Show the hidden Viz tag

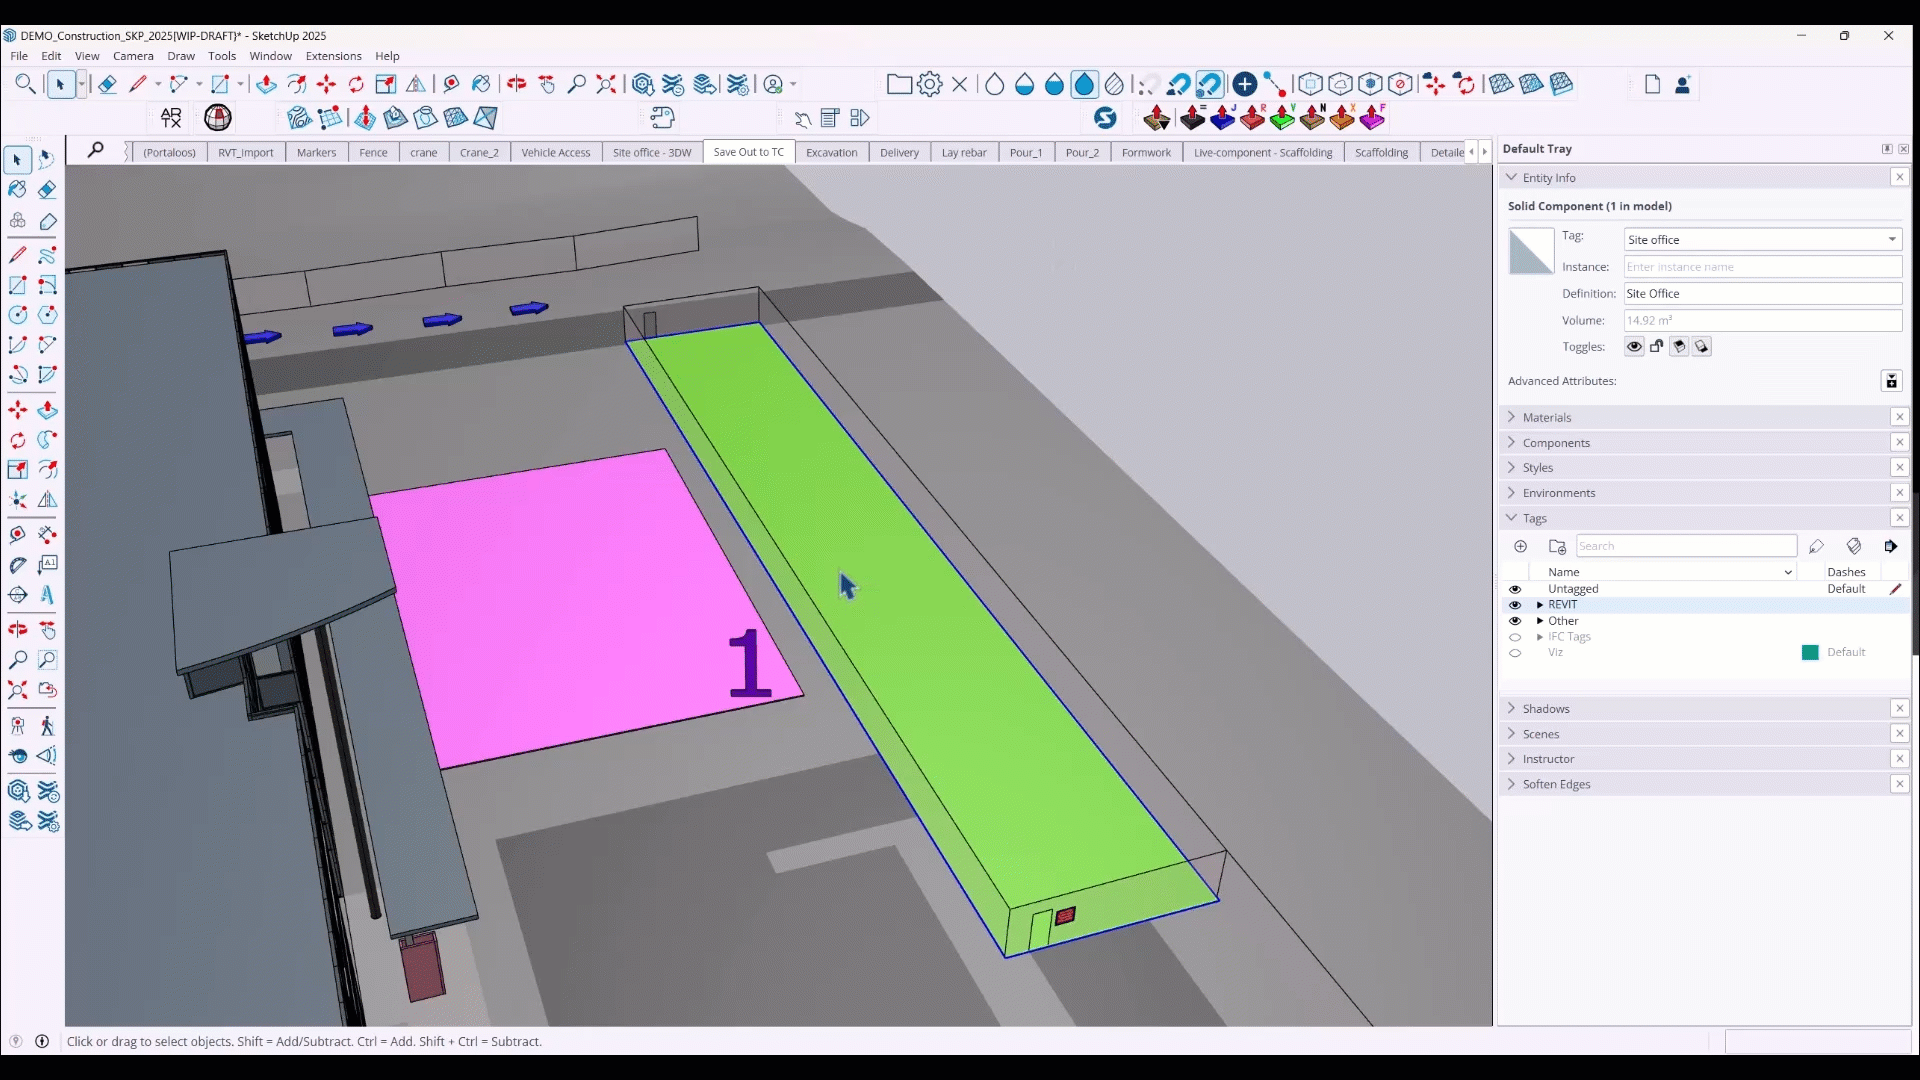[x=1515, y=653]
